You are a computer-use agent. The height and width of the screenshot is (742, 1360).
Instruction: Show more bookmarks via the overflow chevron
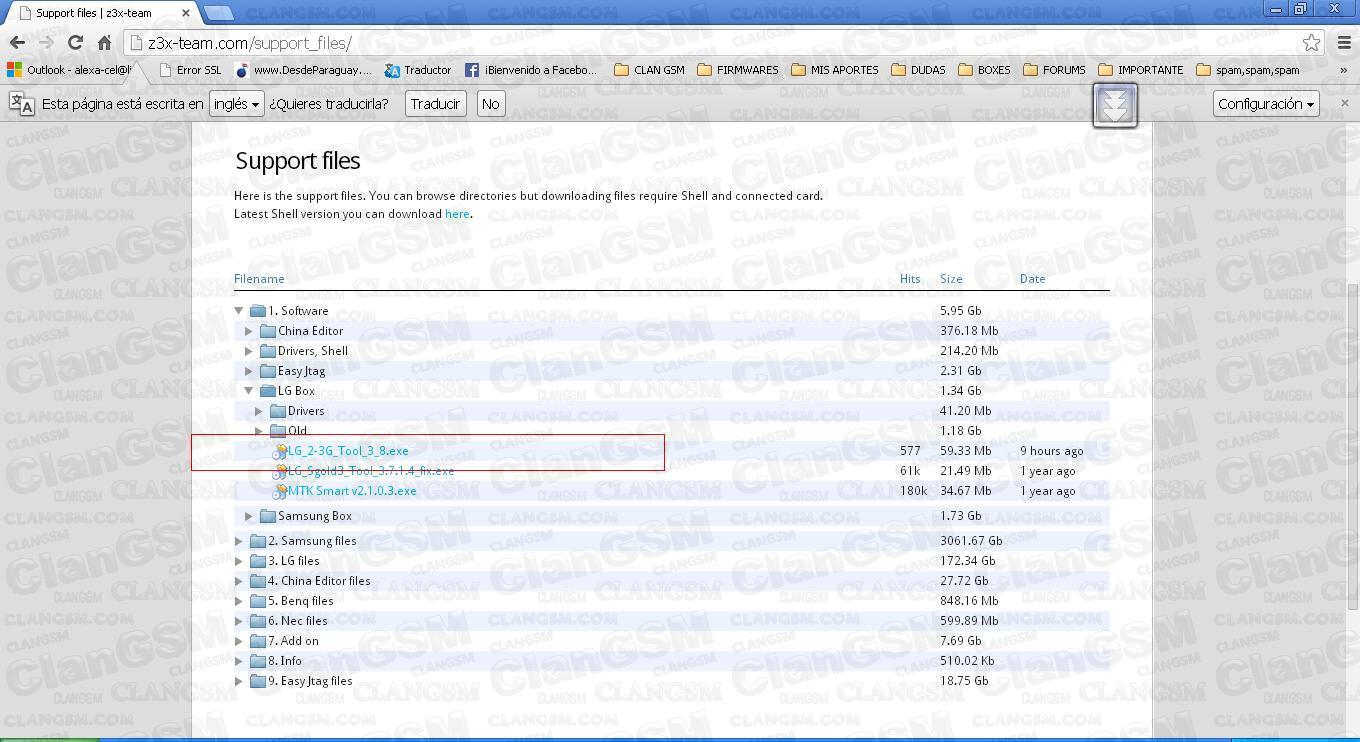pyautogui.click(x=1343, y=70)
